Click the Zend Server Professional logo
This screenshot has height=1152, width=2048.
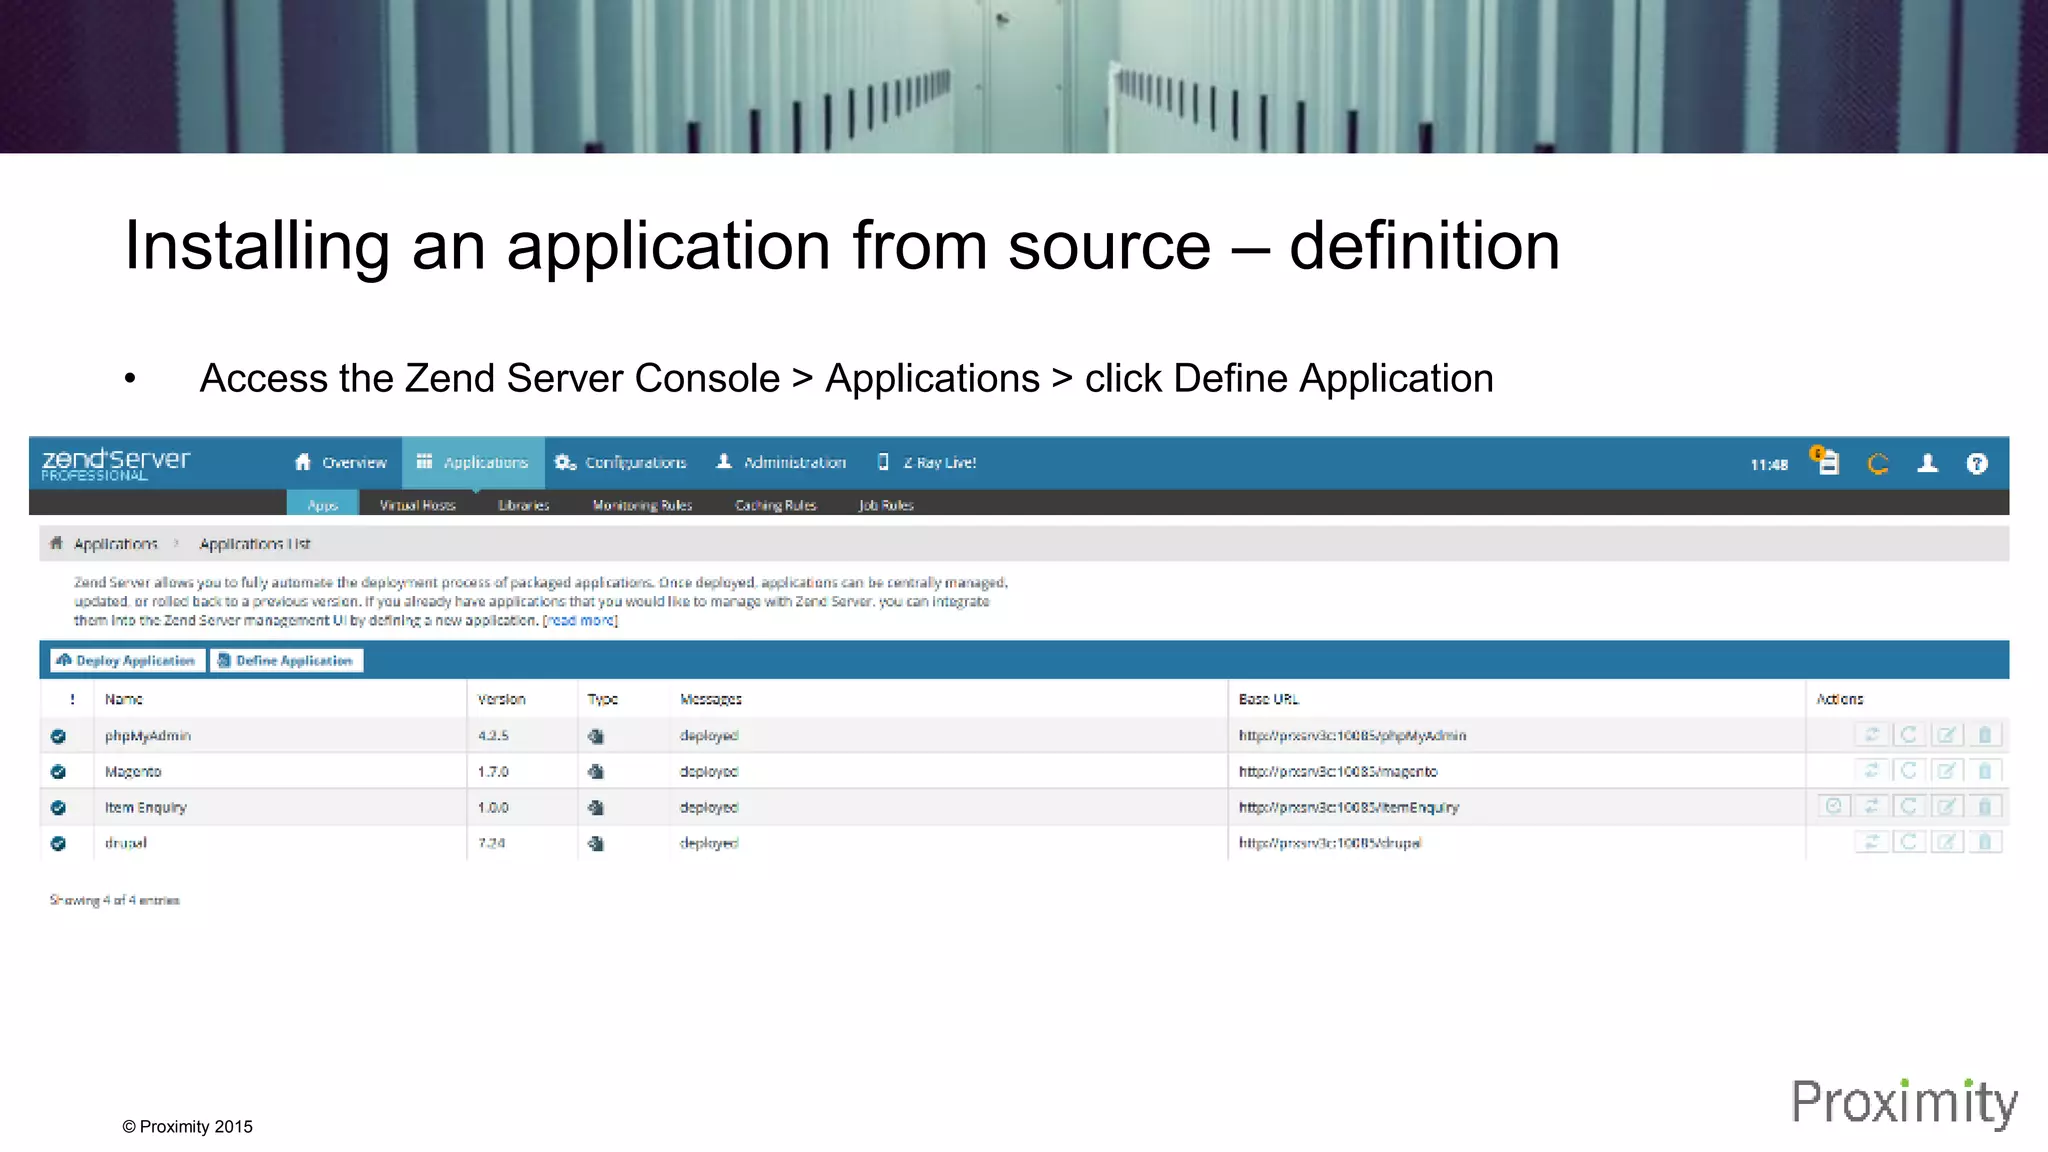(116, 464)
